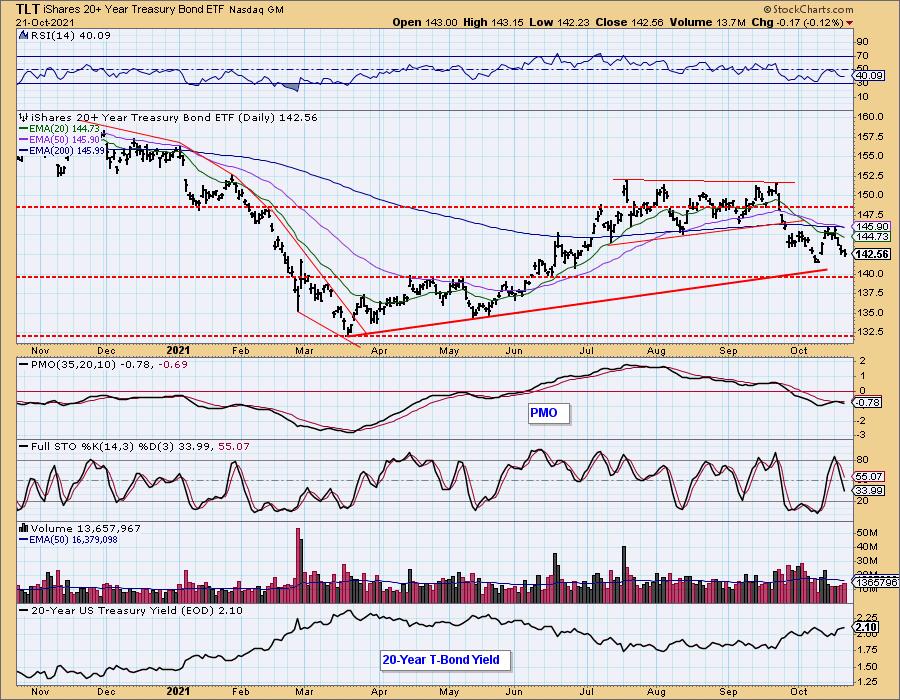Click the yield value tag 2.10
900x700 pixels.
coord(866,627)
